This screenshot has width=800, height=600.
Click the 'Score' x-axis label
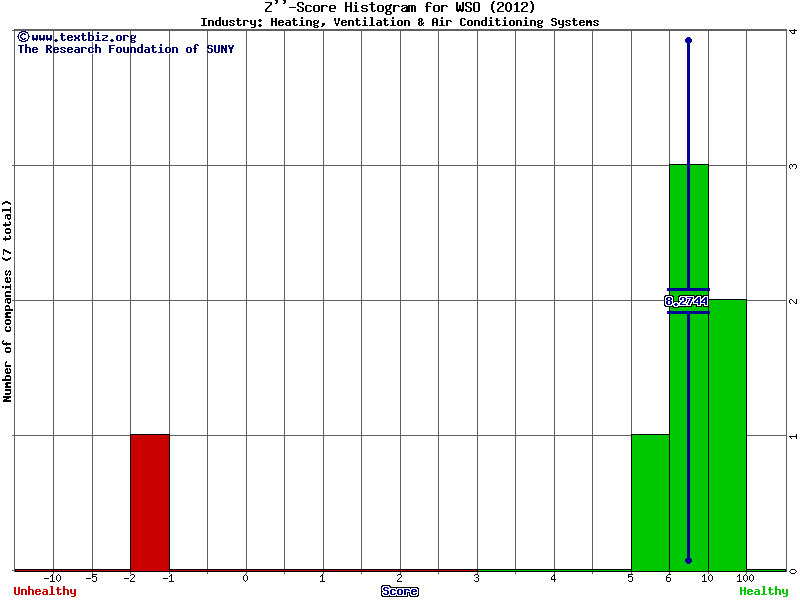tap(400, 591)
